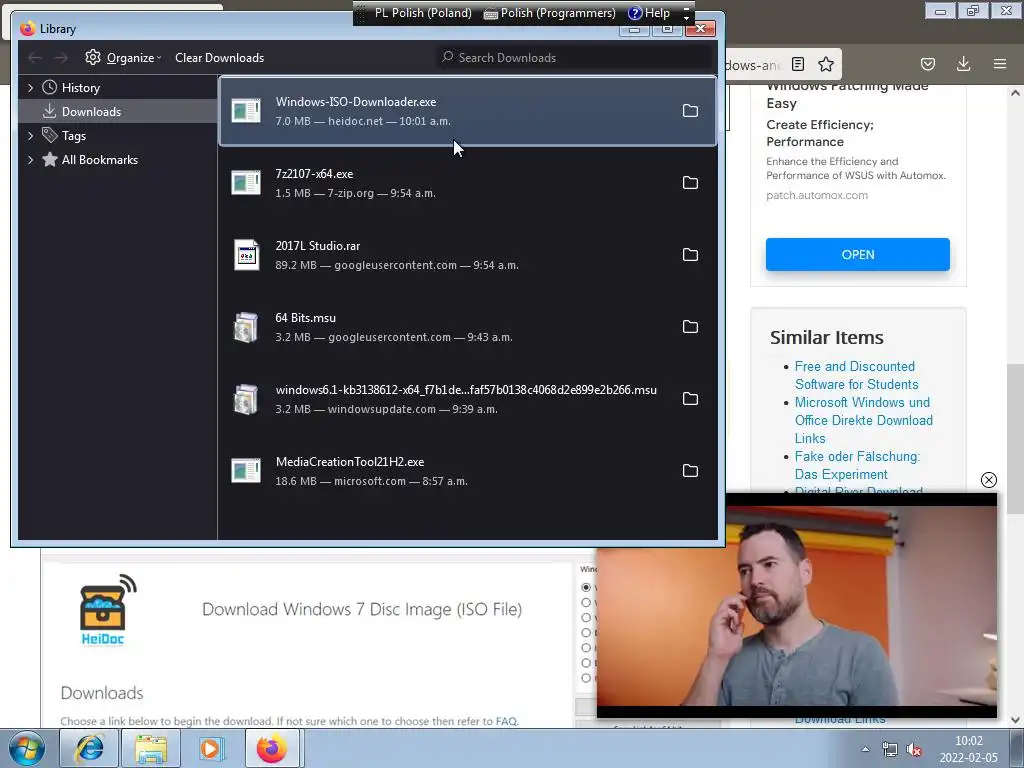Select the first Windows version radio button
The height and width of the screenshot is (768, 1024).
(586, 588)
